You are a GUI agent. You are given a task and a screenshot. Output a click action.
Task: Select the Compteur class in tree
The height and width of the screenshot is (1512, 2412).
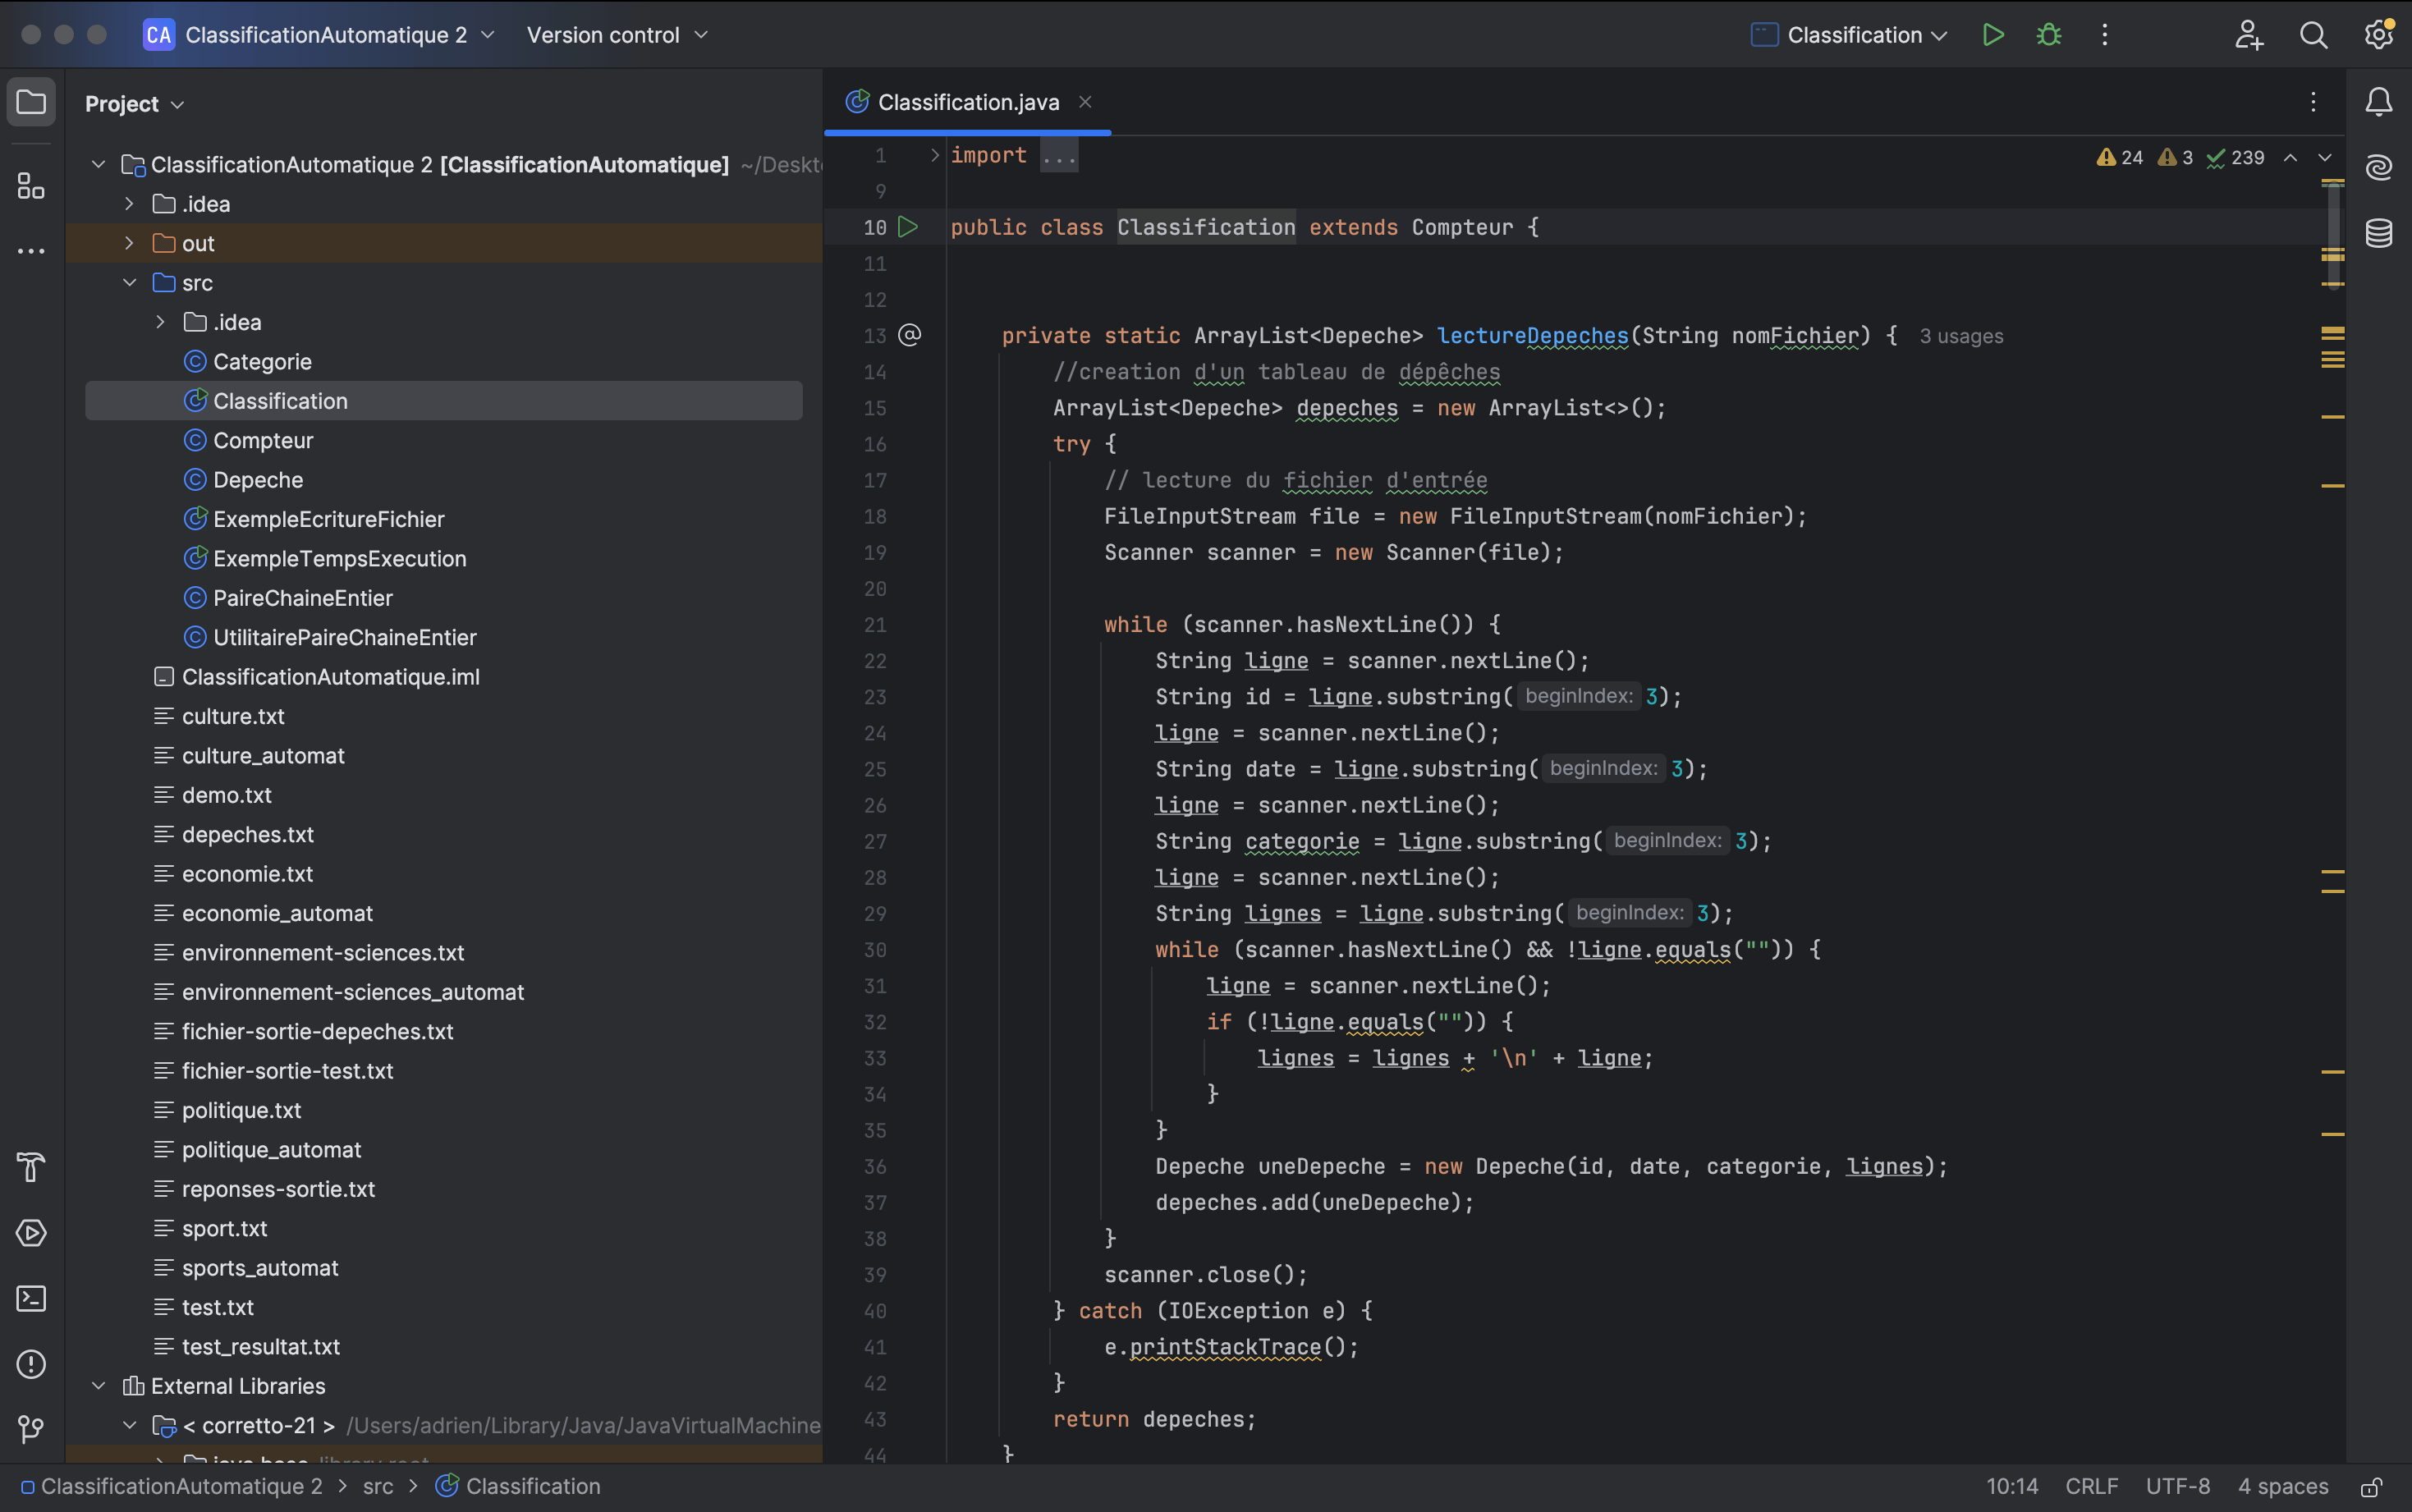[263, 440]
